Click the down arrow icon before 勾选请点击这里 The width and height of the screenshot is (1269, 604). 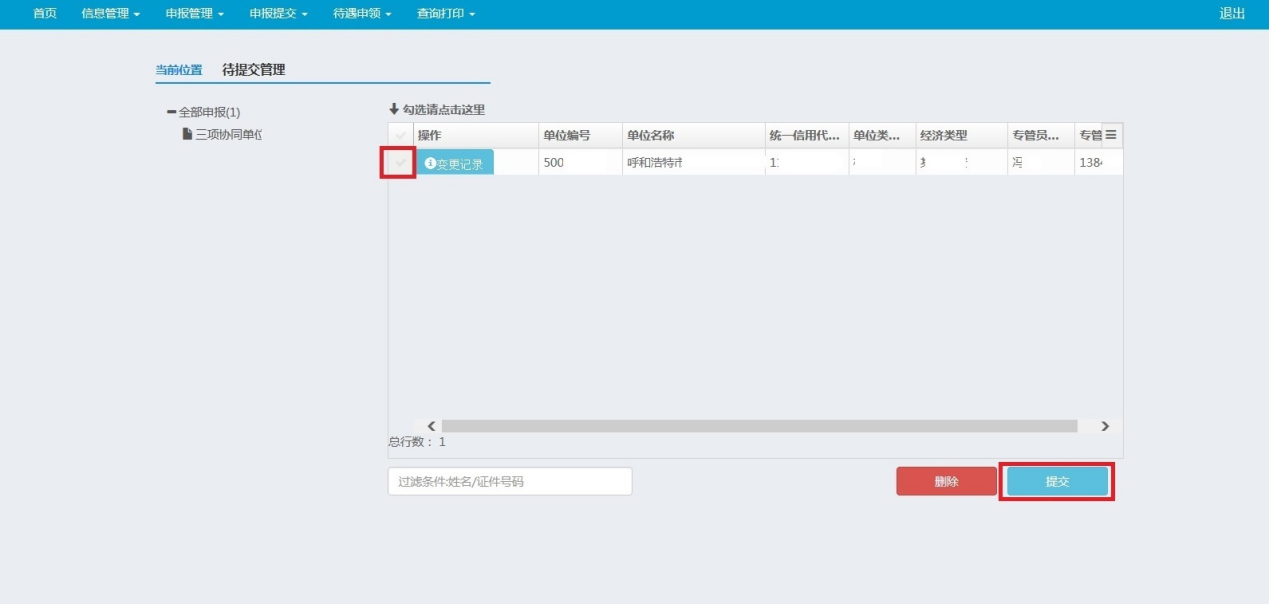coord(394,109)
